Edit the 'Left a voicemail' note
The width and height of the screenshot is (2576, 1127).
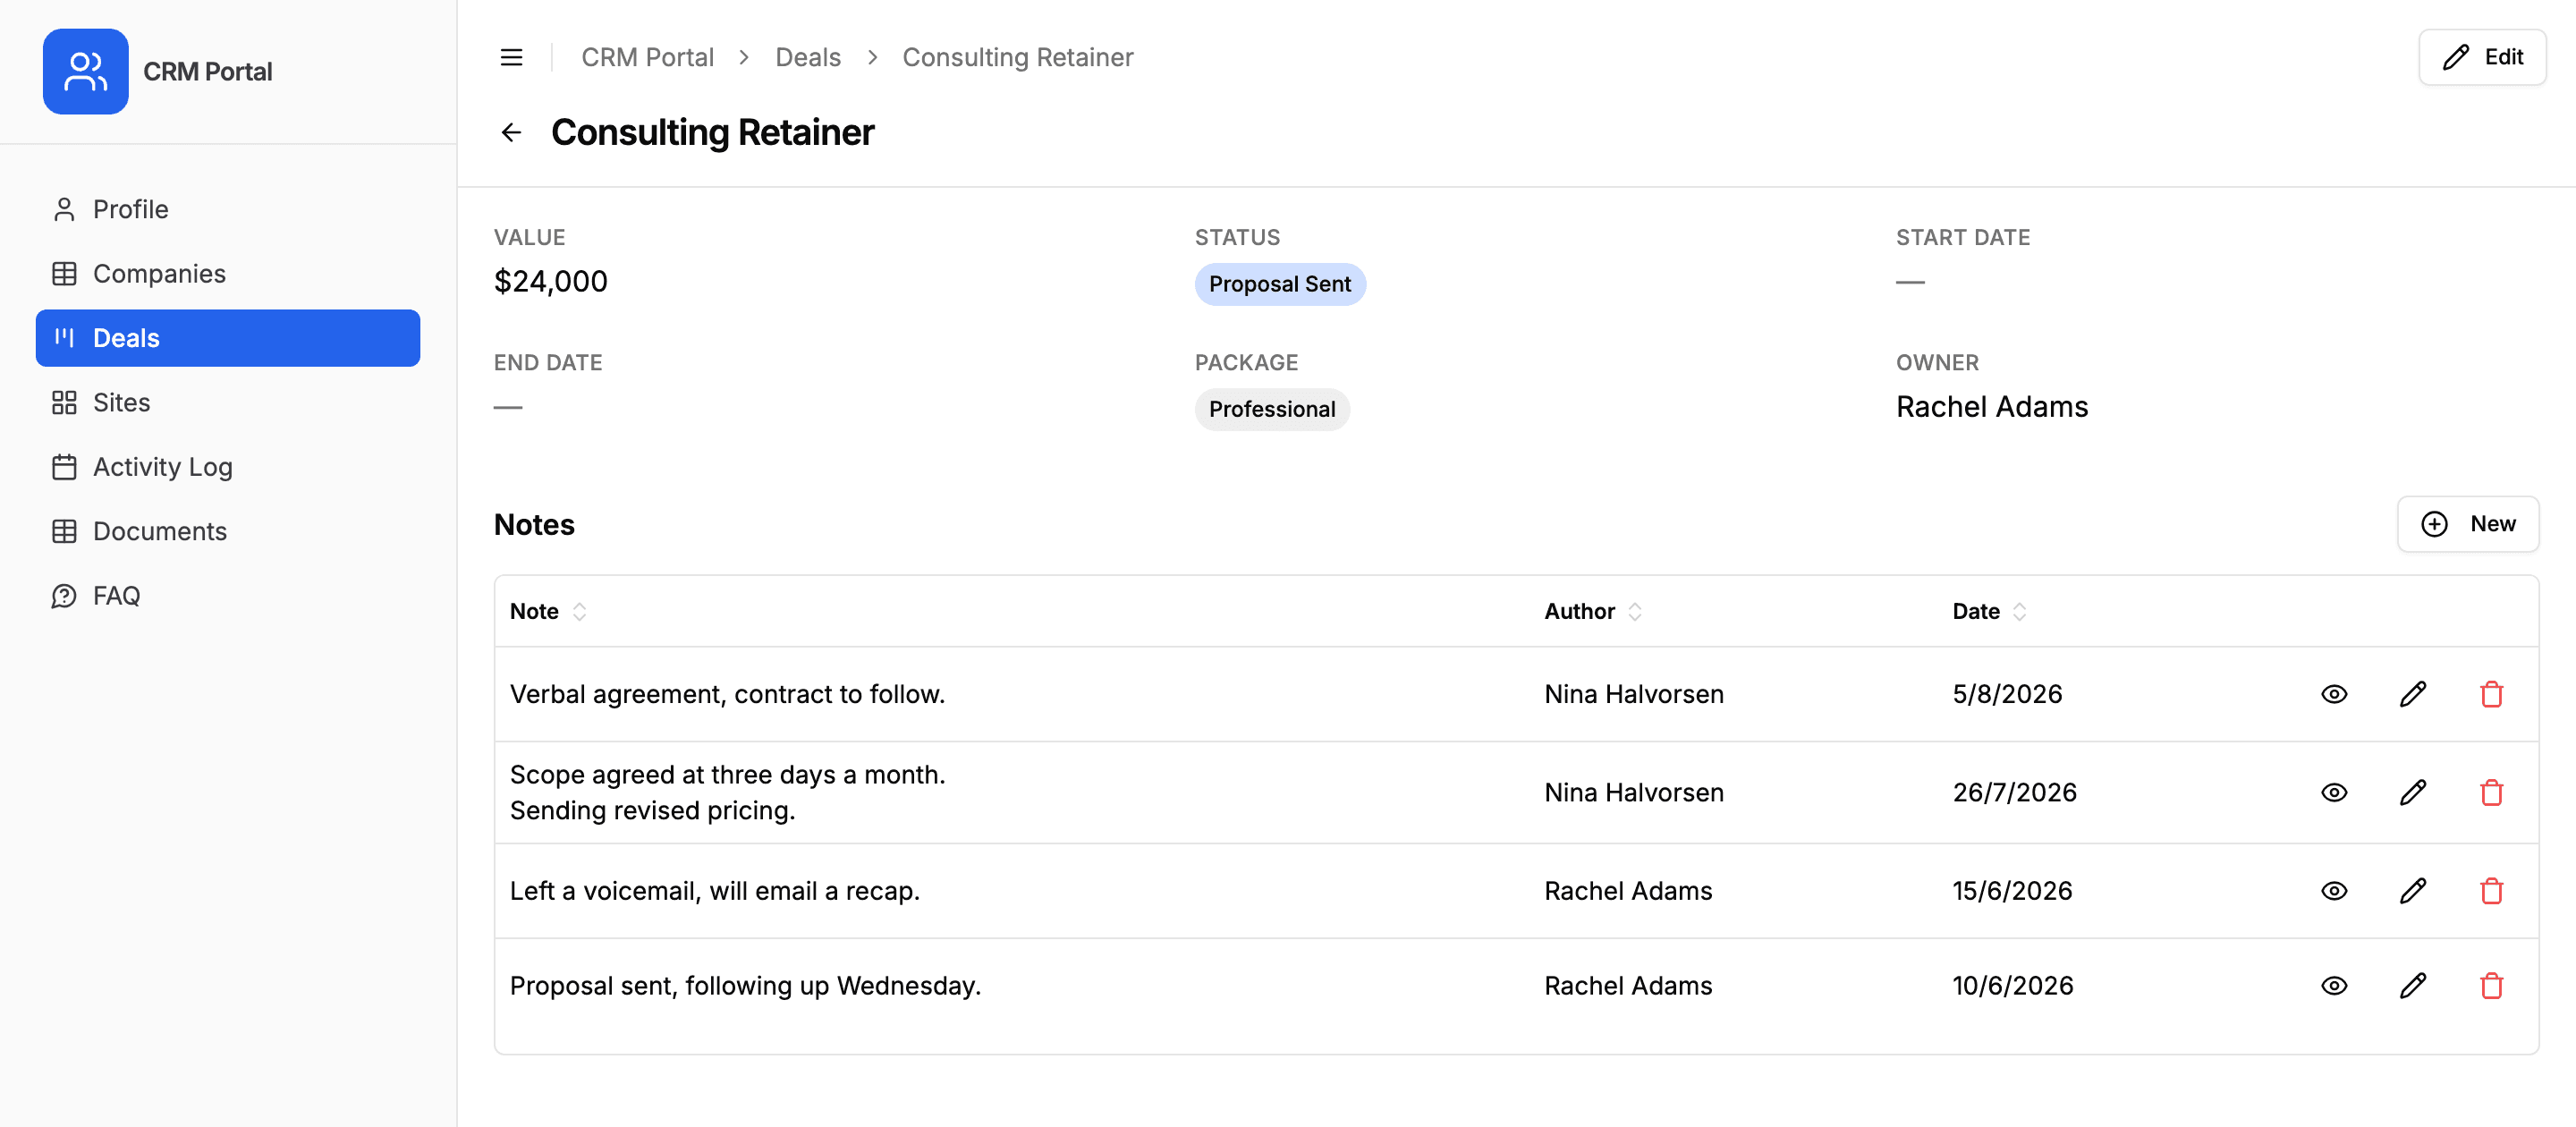[2413, 891]
